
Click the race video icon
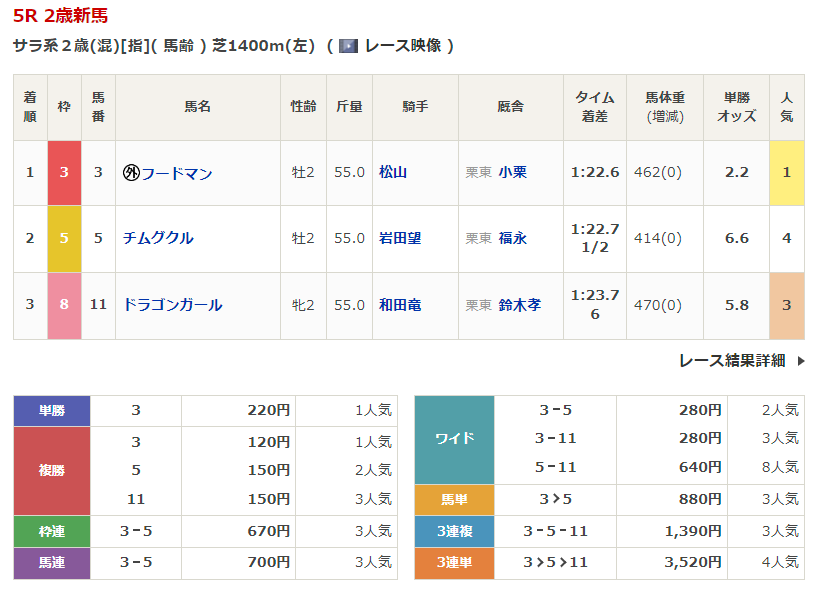tap(348, 46)
